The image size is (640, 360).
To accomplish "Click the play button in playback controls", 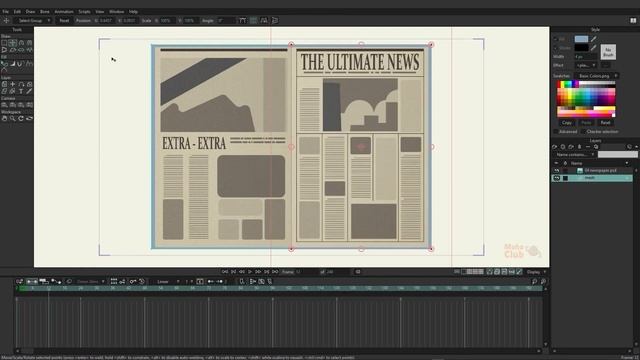I will 250,272.
